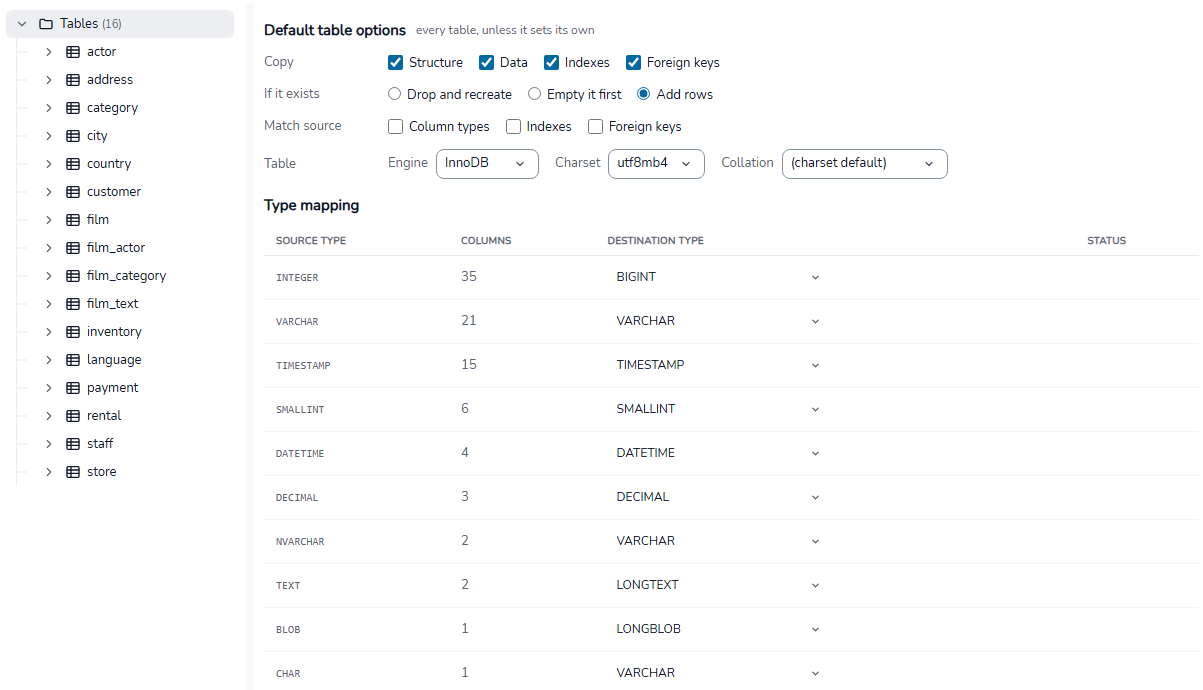
Task: Uncheck the Copy Data checkbox
Action: [x=486, y=62]
